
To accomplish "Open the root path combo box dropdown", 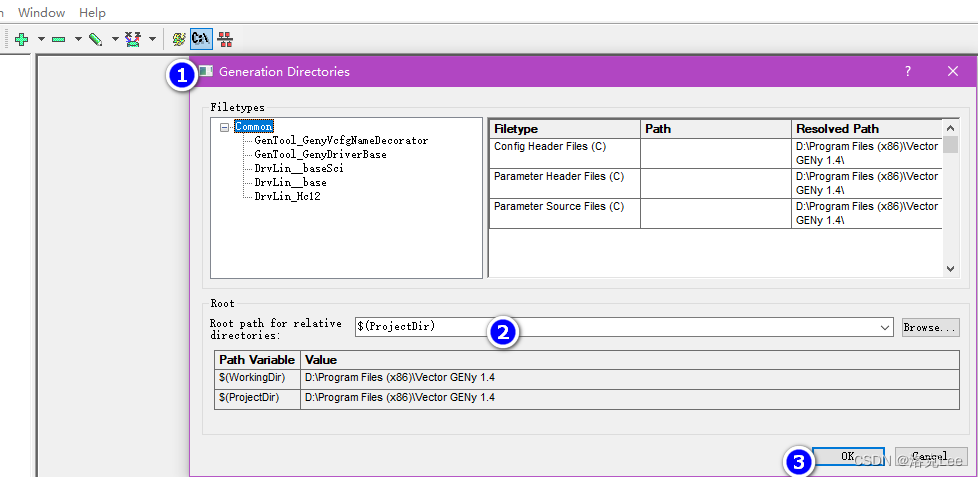I will tap(884, 327).
